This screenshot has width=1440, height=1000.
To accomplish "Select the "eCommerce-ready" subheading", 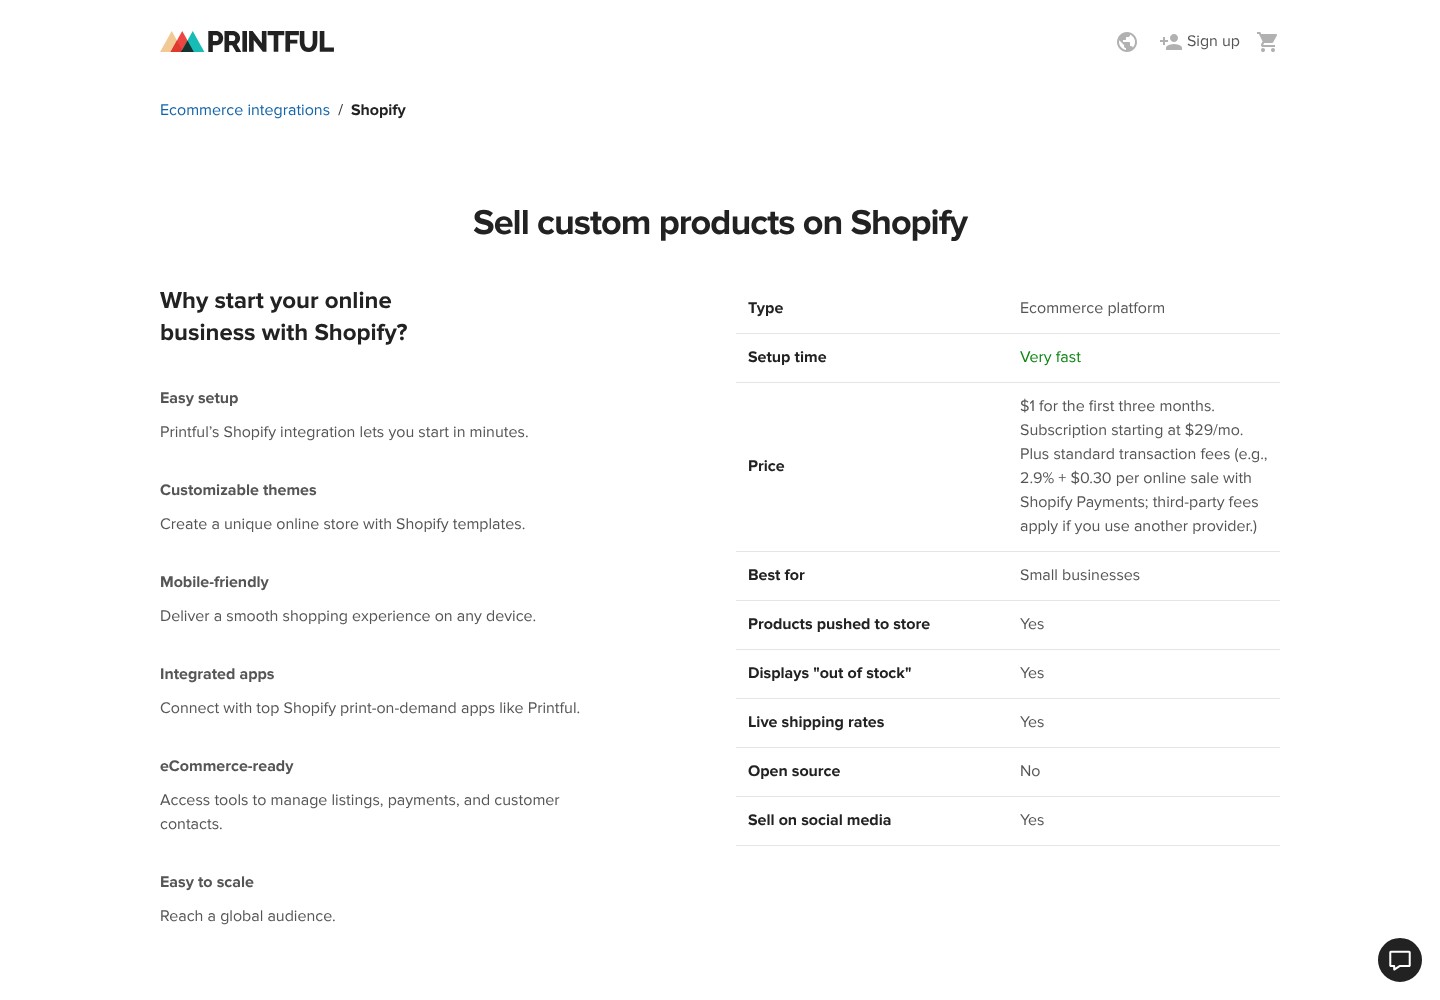I will (x=227, y=766).
